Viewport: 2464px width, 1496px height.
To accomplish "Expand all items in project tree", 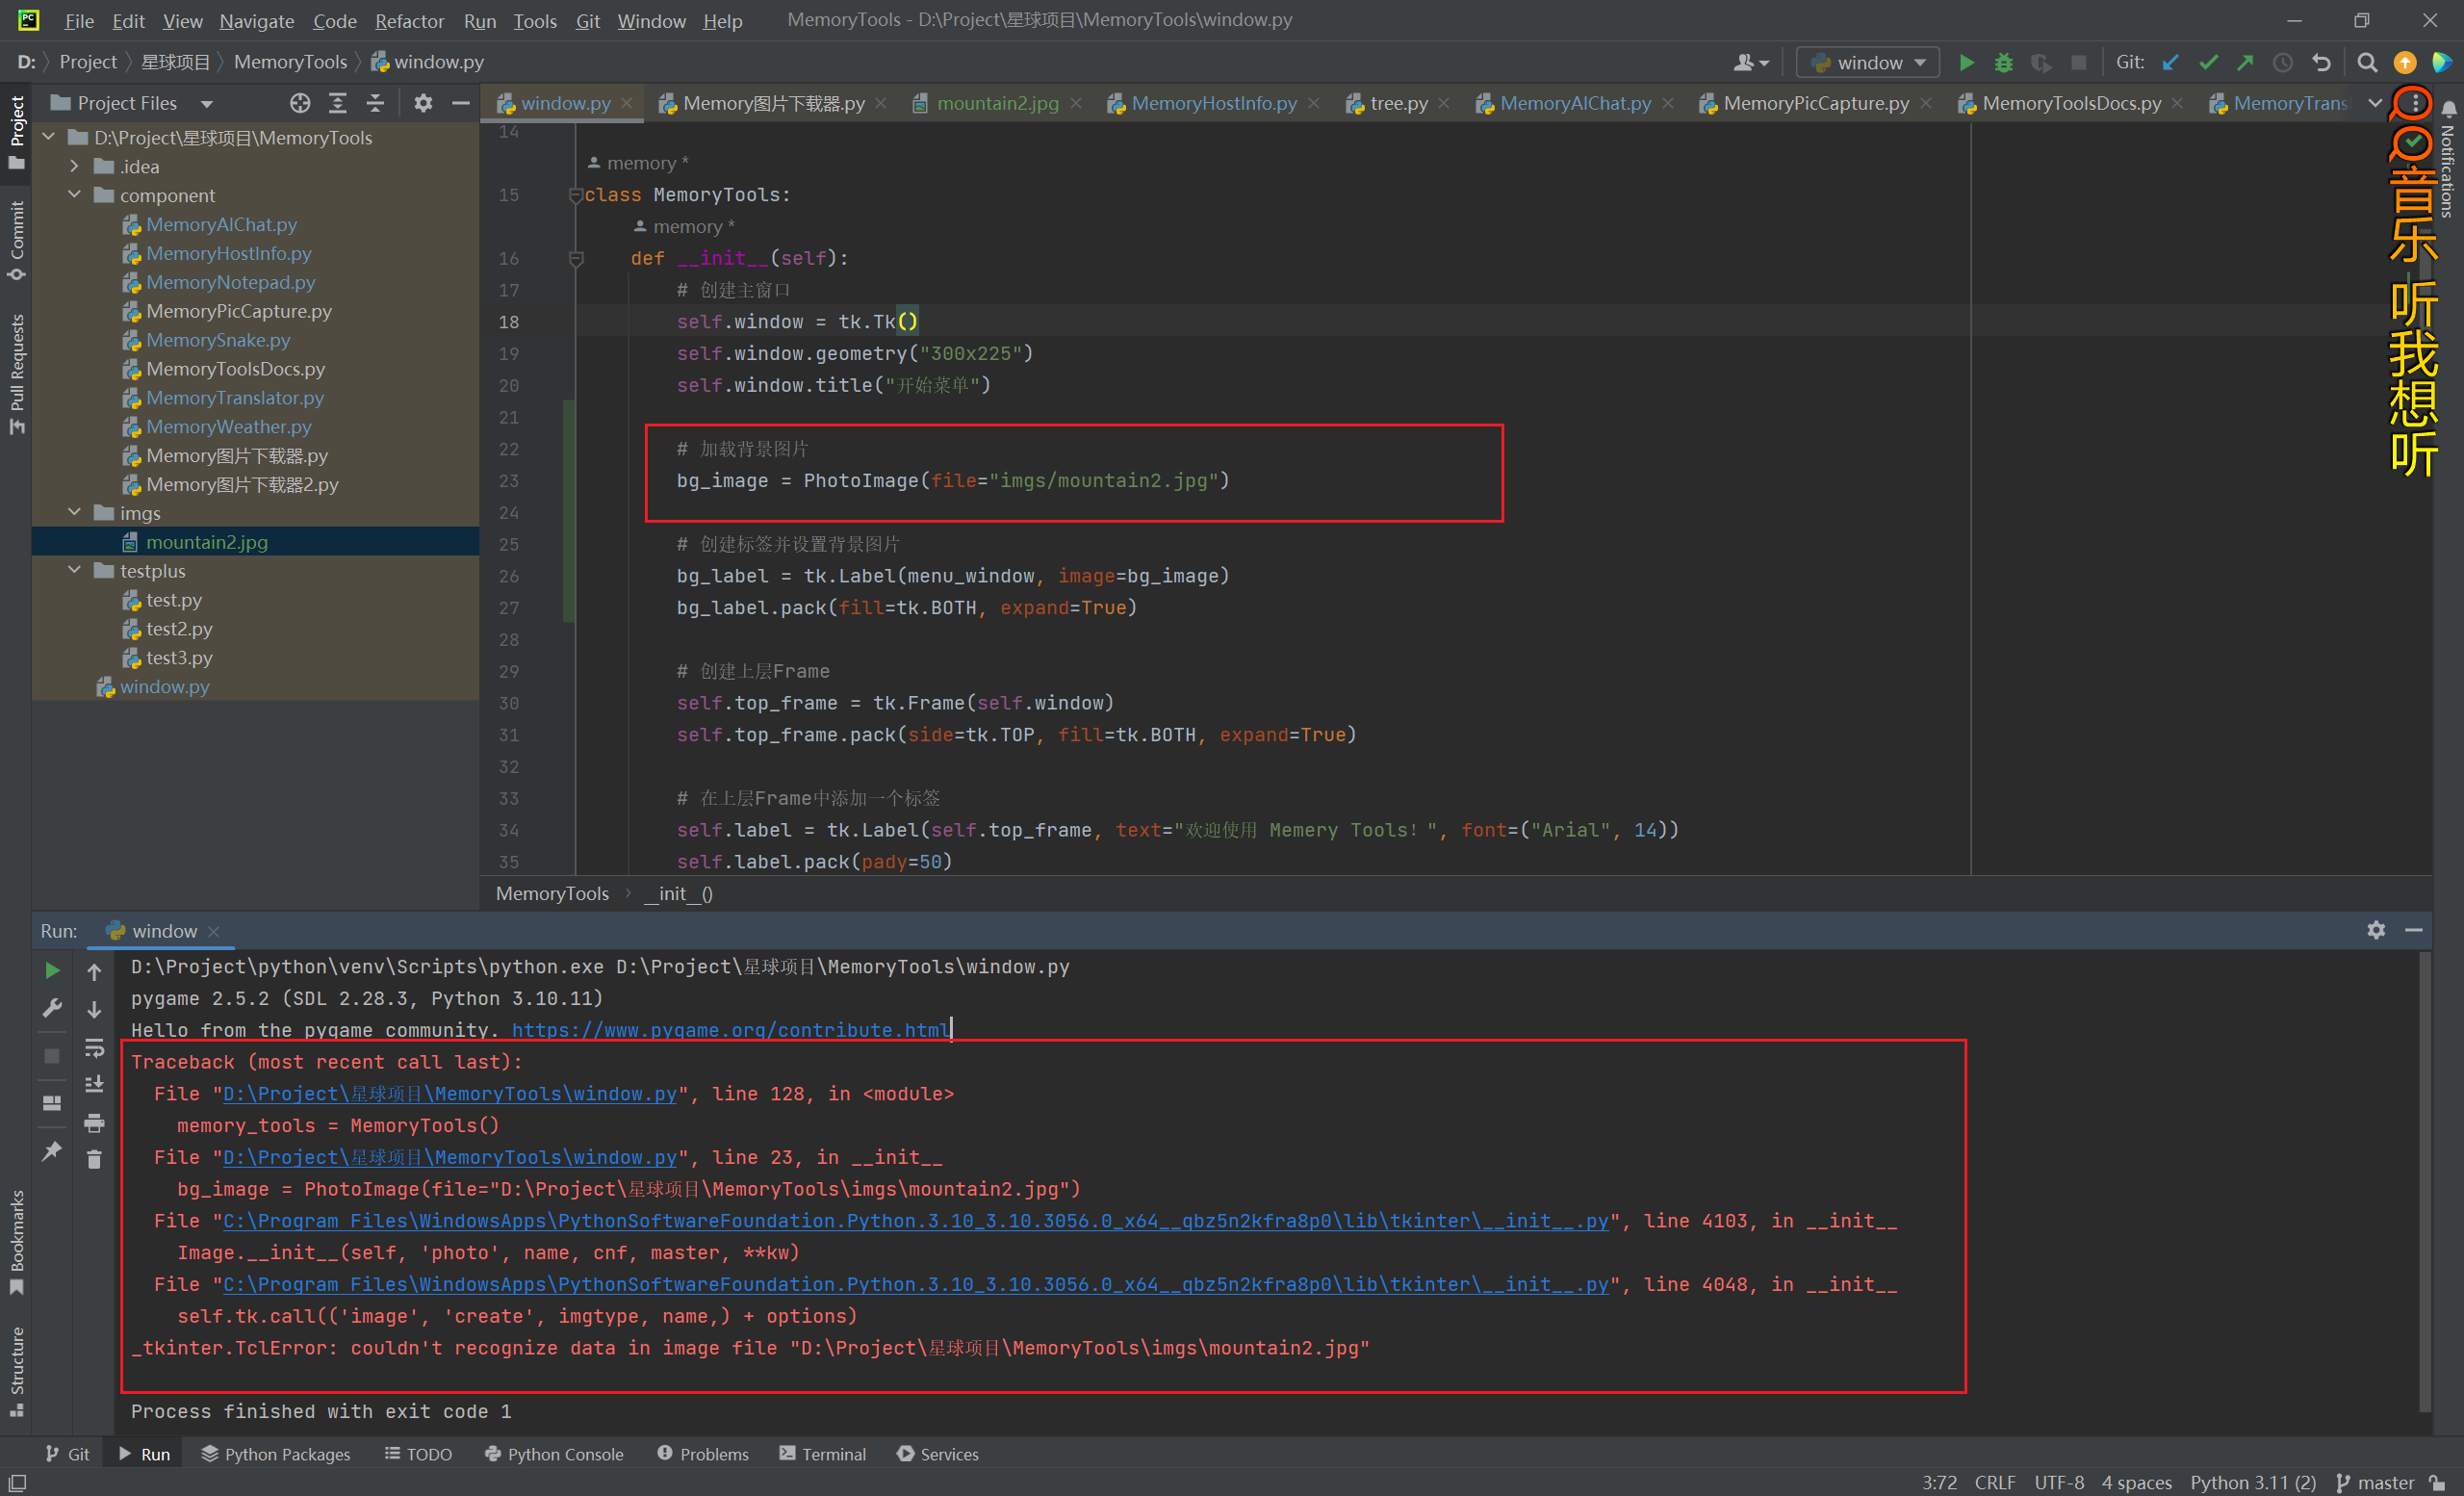I will (338, 103).
